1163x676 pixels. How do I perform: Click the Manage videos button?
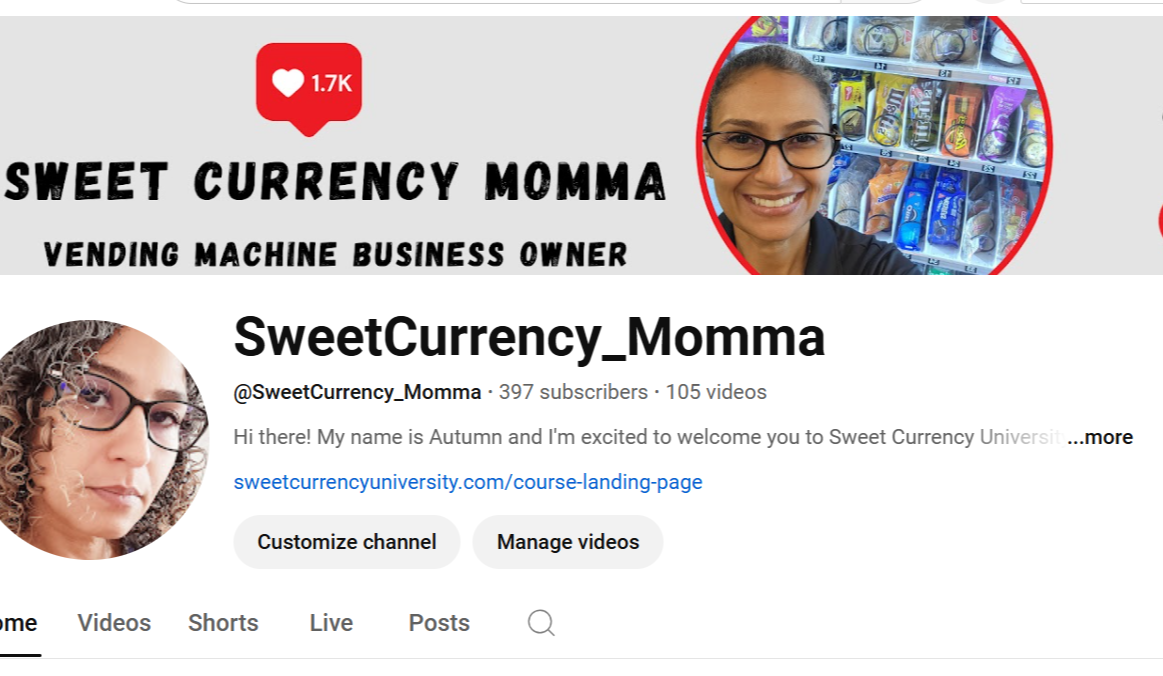point(567,542)
